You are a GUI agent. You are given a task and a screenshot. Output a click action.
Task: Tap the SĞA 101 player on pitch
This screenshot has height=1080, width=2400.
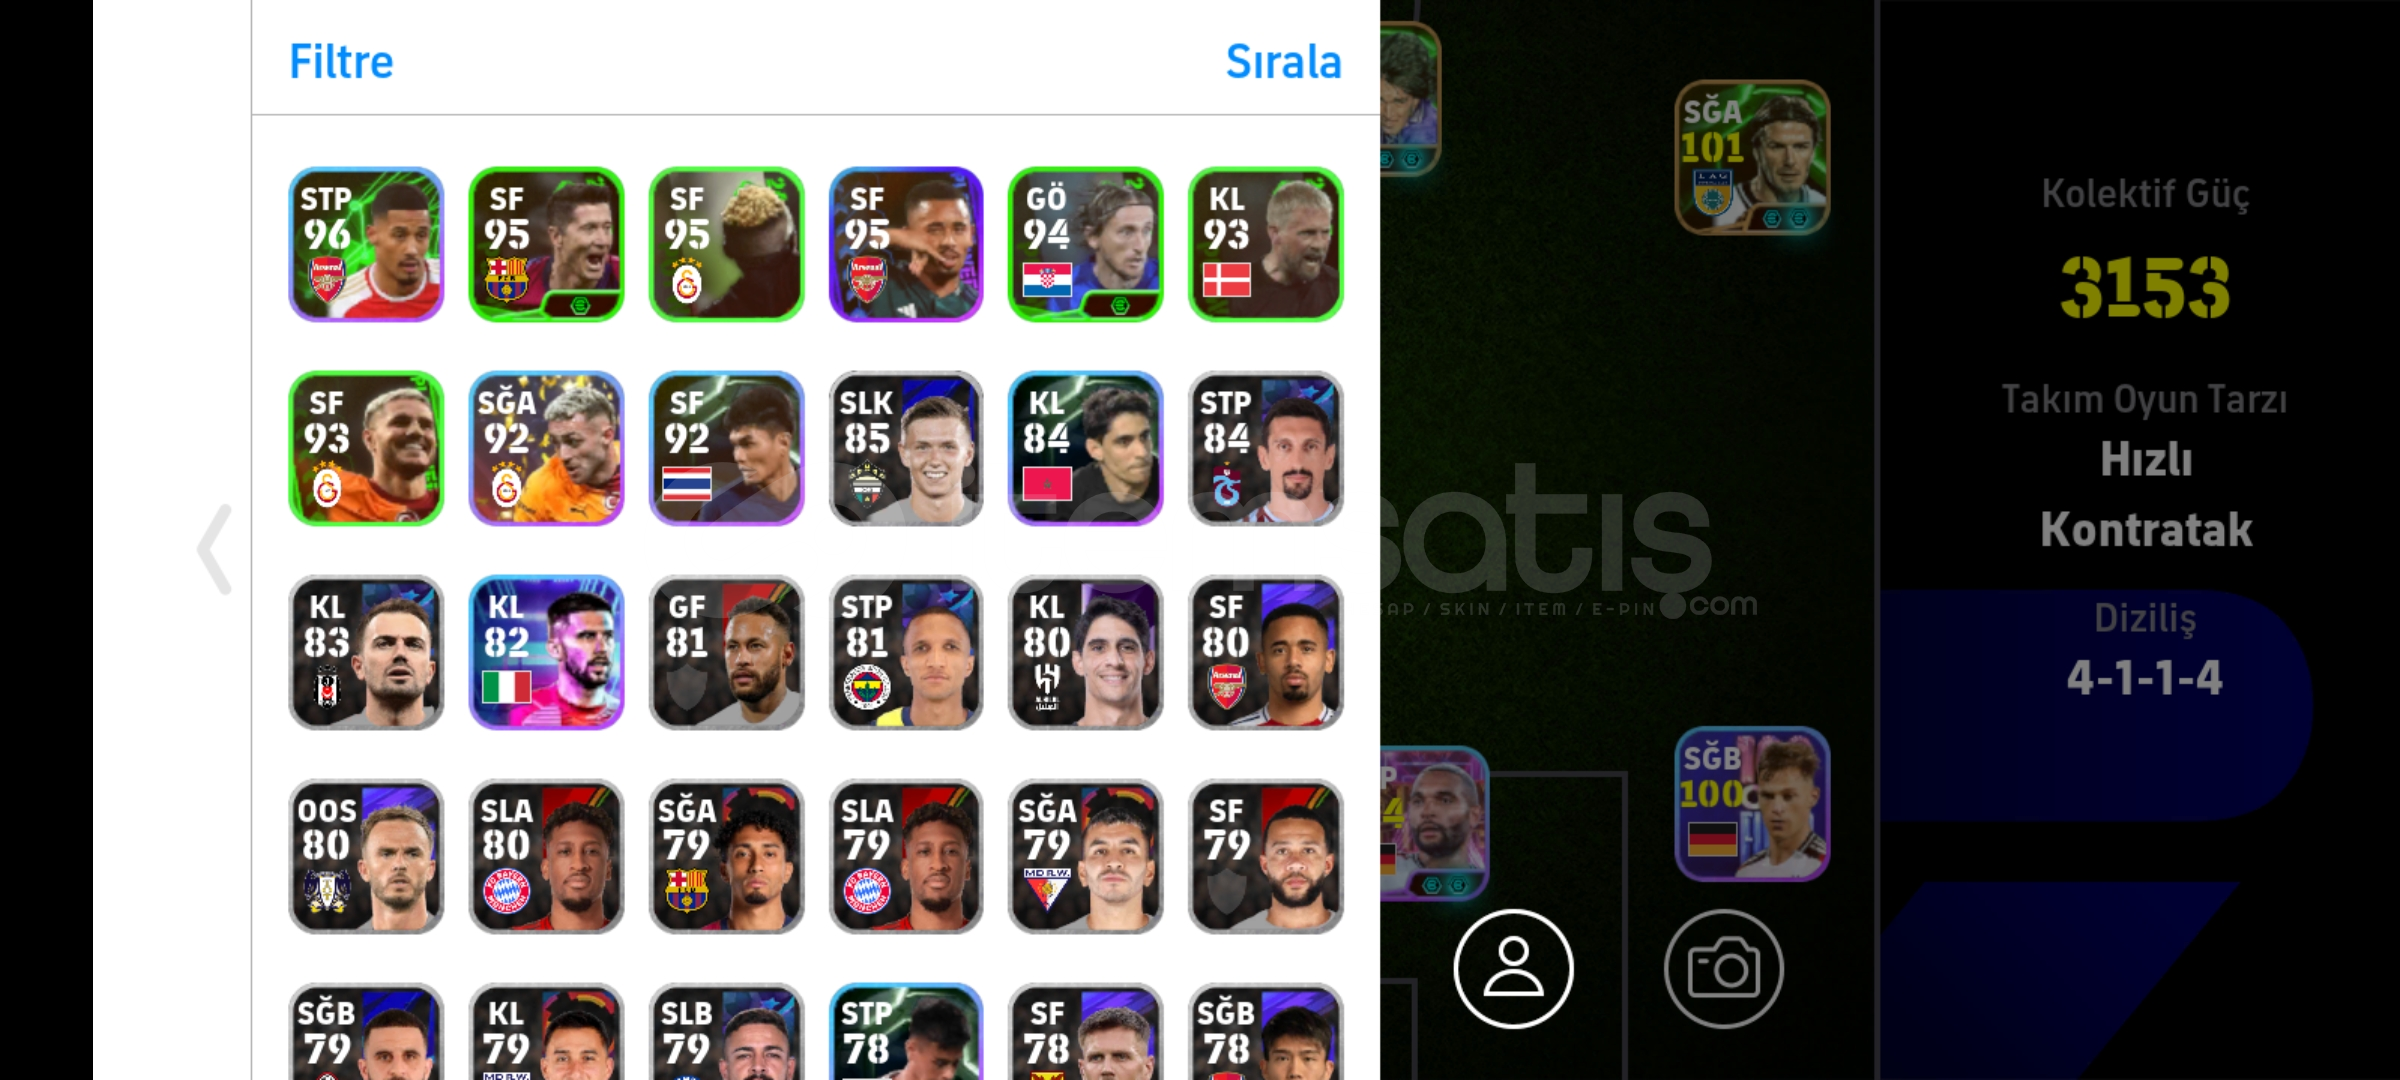tap(1752, 157)
